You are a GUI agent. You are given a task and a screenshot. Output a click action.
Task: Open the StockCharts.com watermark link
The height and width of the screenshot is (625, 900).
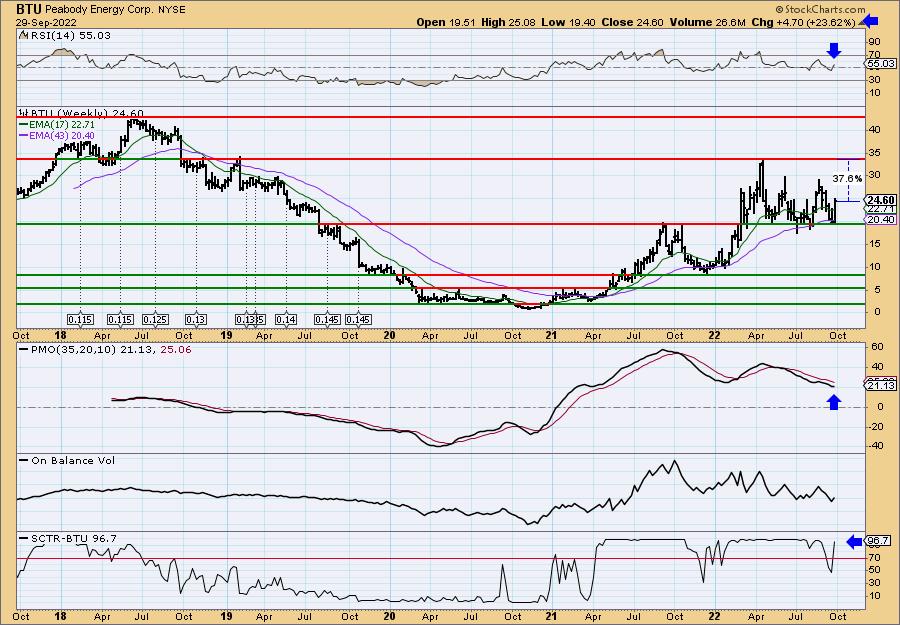[x=820, y=9]
